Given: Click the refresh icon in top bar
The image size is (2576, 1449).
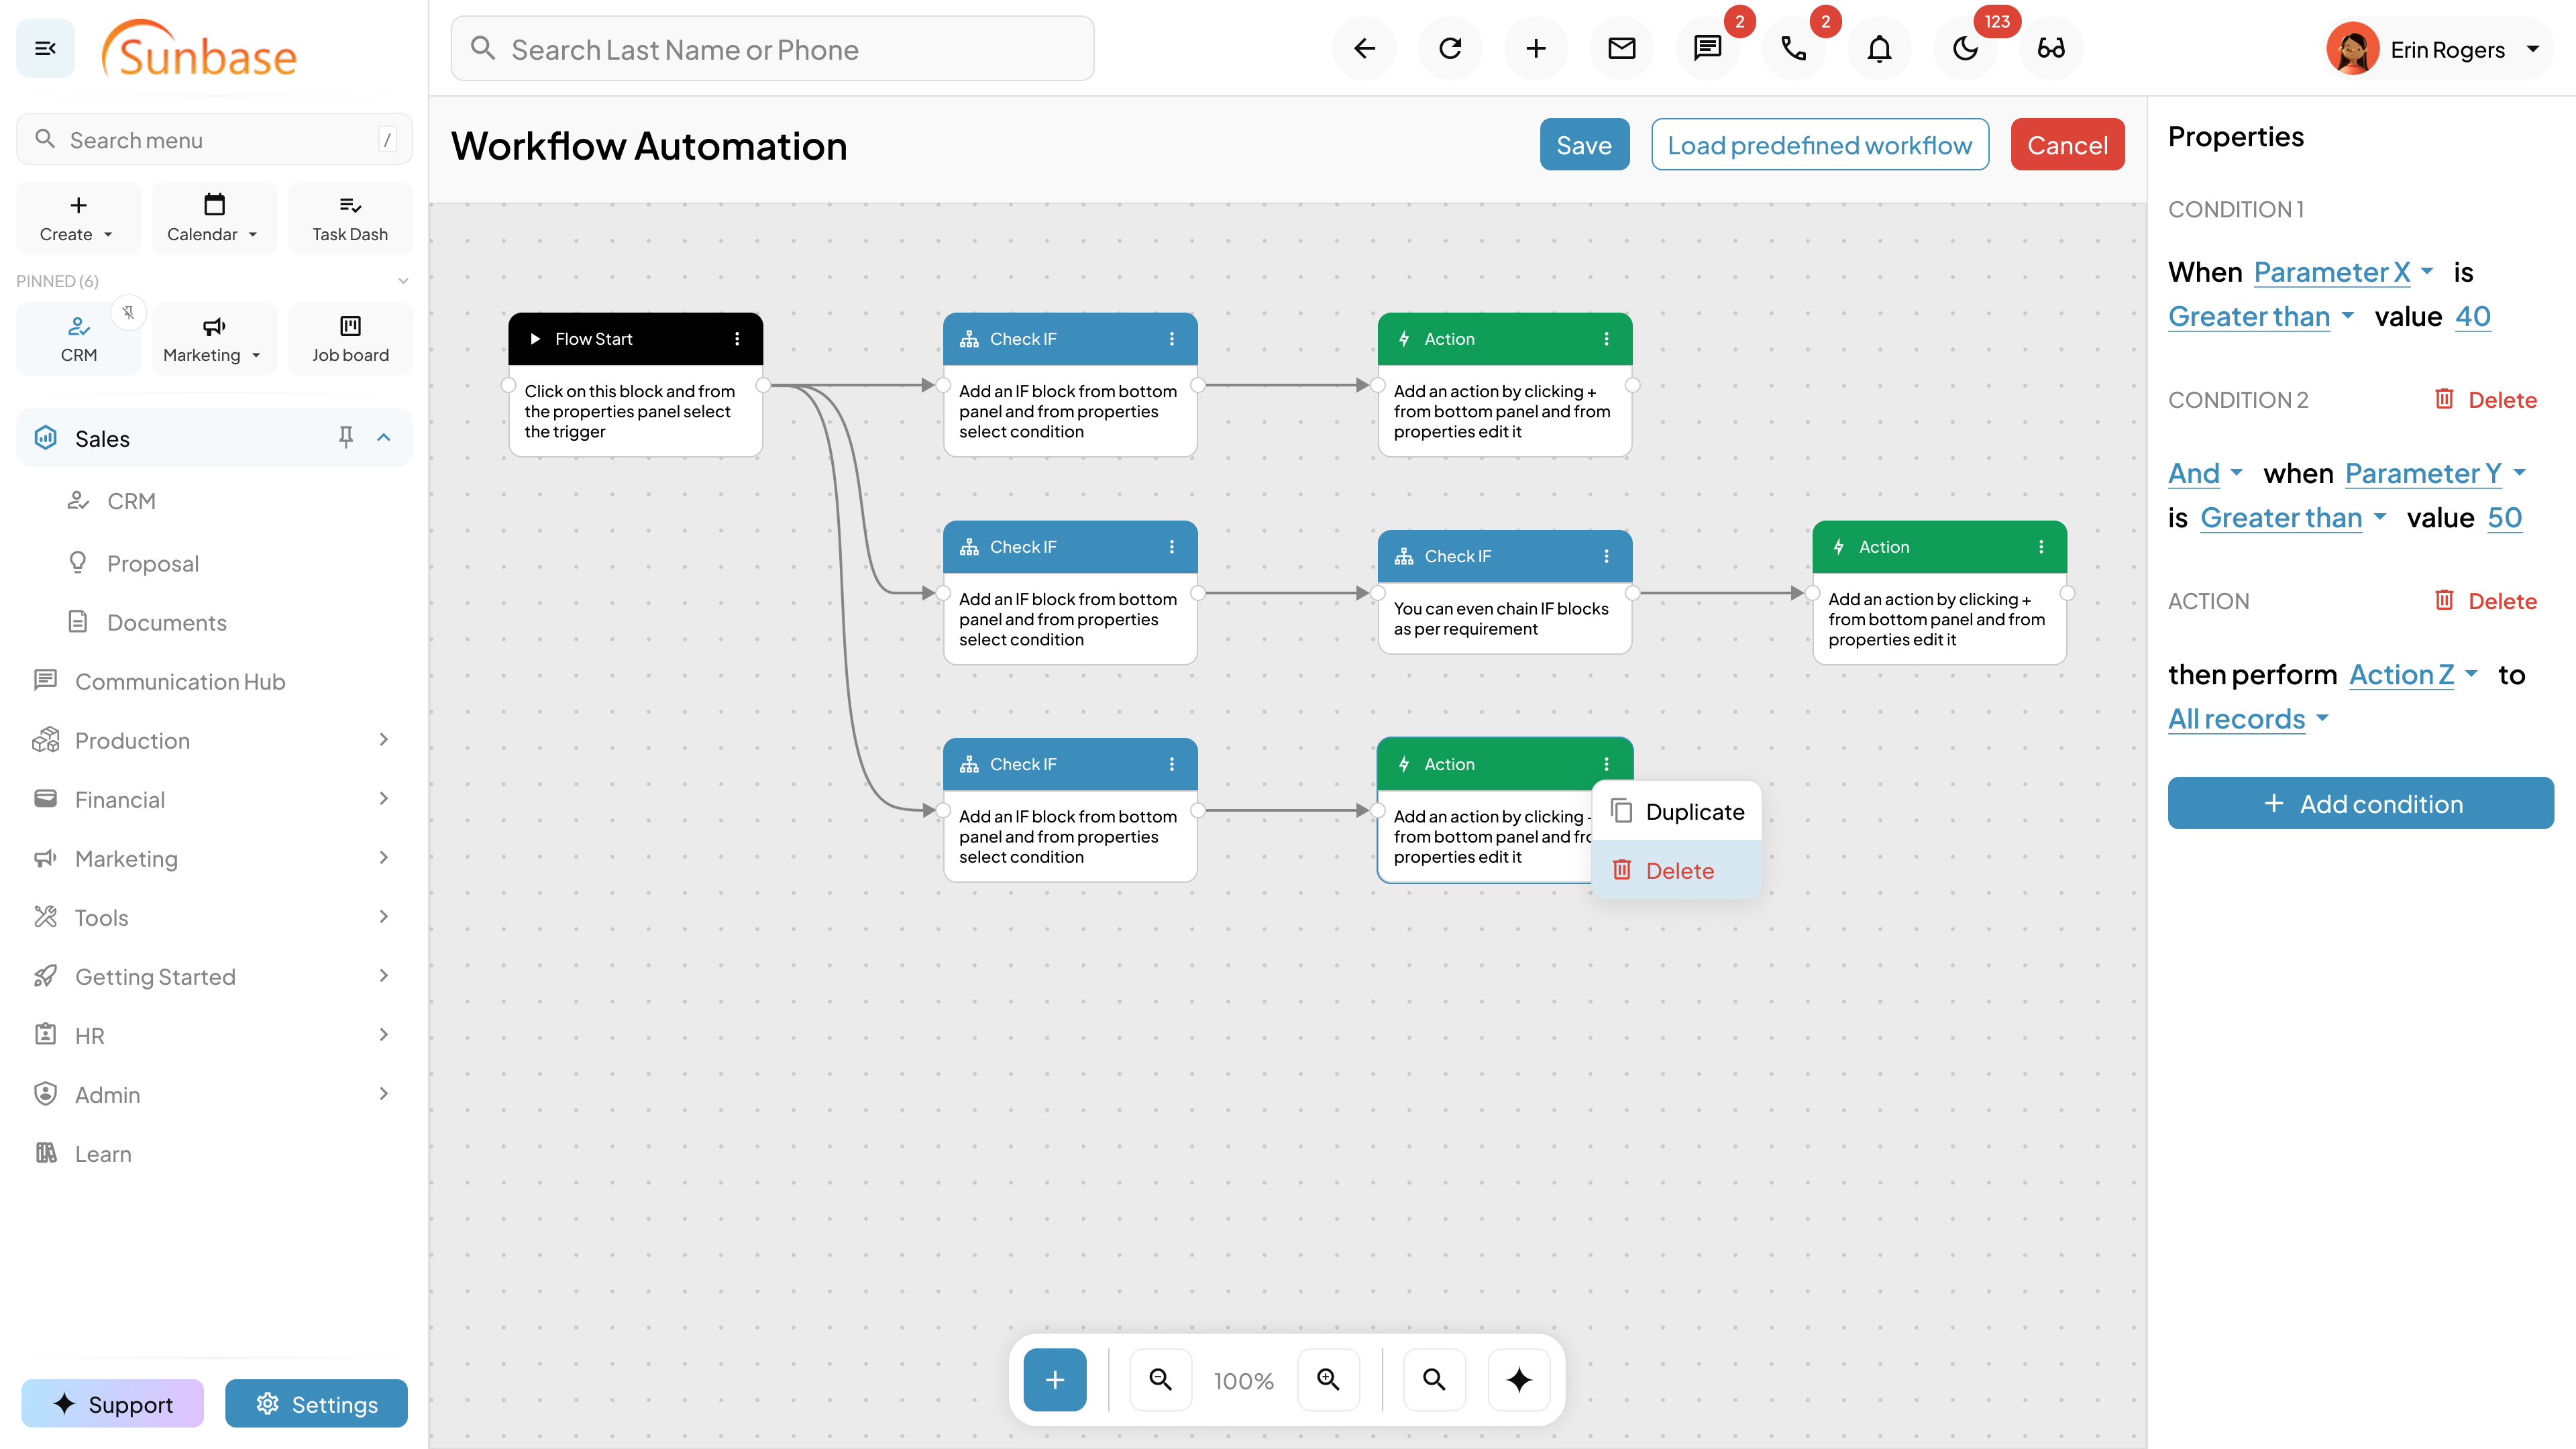Looking at the screenshot, I should [1450, 48].
